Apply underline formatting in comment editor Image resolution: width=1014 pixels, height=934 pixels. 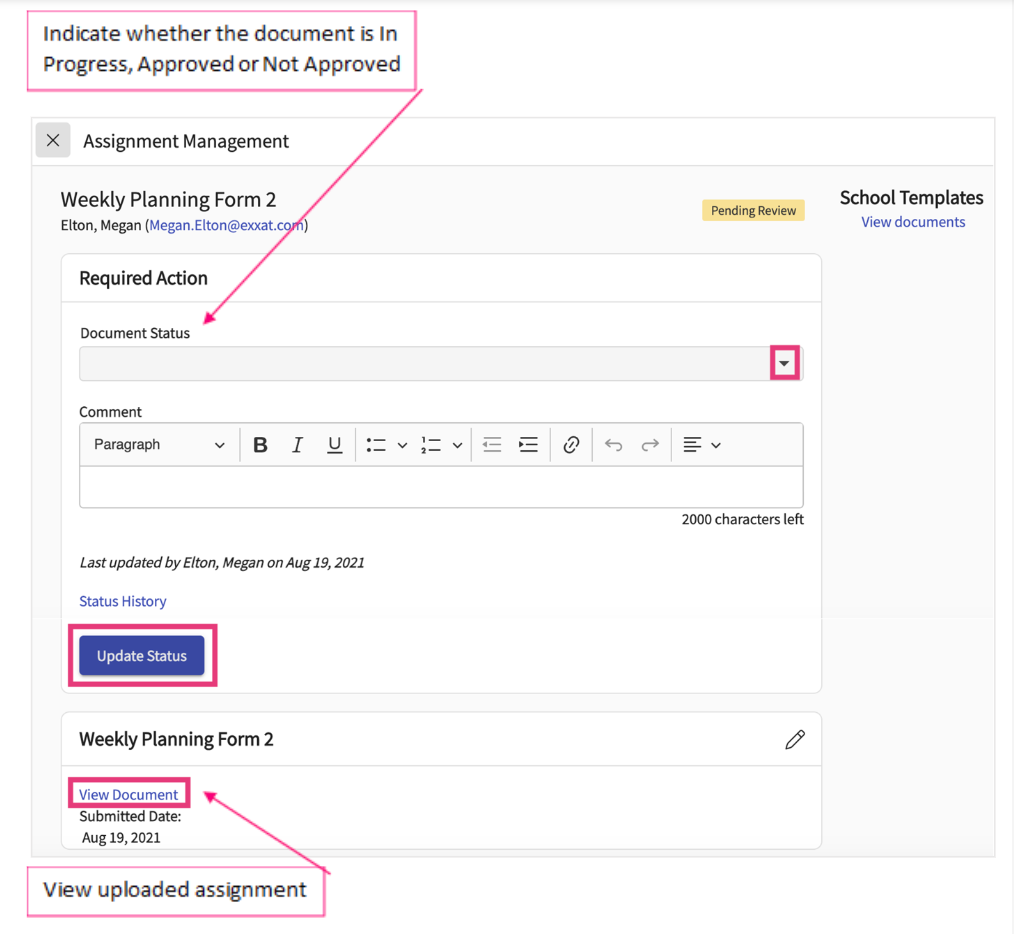[x=334, y=445]
